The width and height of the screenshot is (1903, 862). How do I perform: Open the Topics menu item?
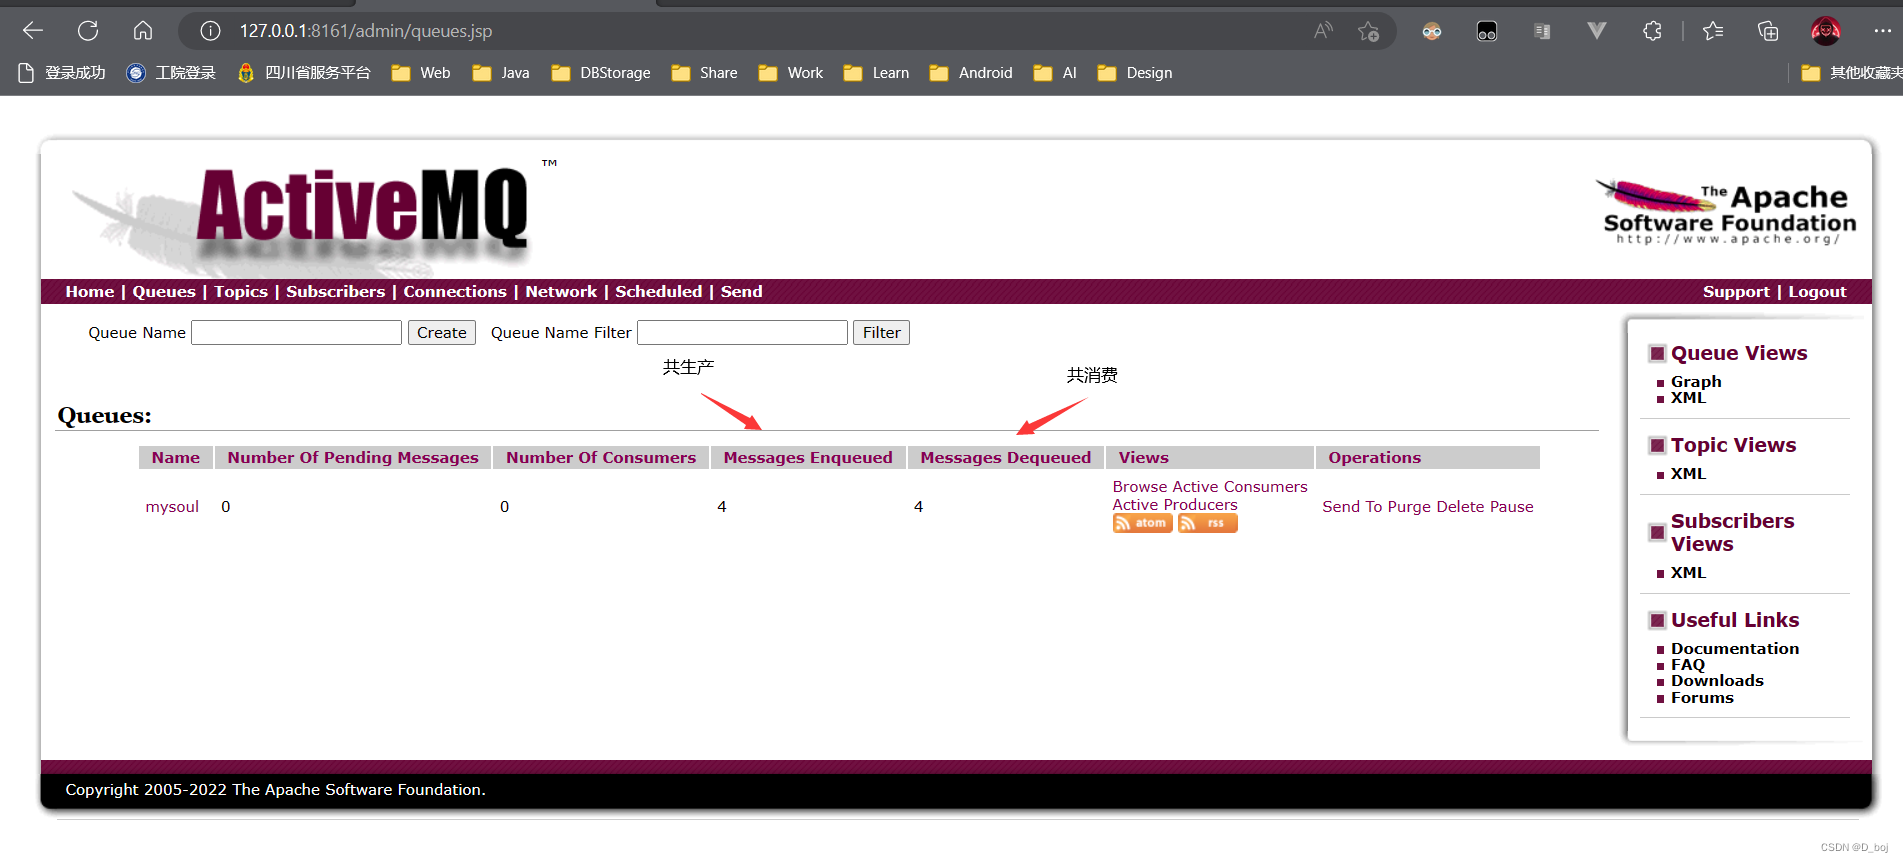coord(241,291)
